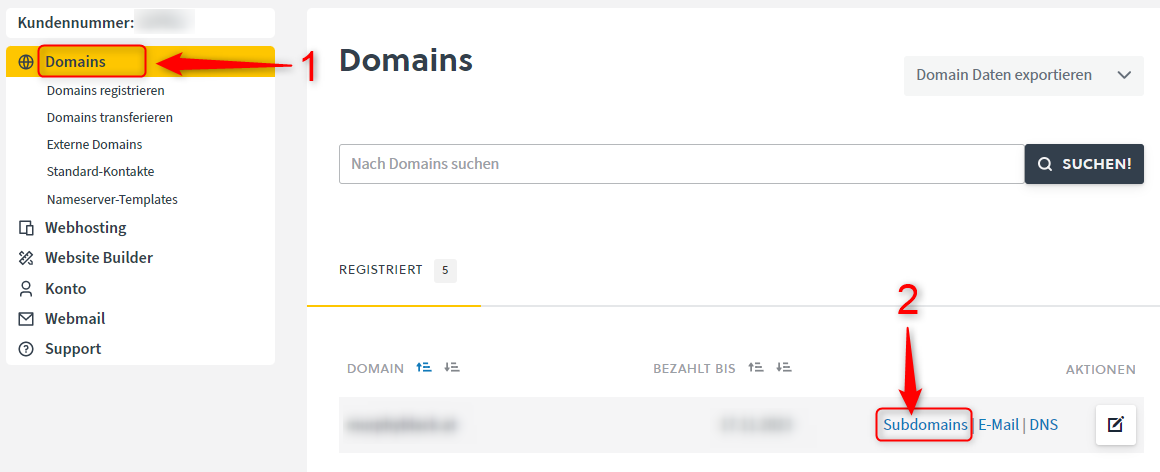
Task: Sort Bezahlt Bis column ascending
Action: (756, 368)
